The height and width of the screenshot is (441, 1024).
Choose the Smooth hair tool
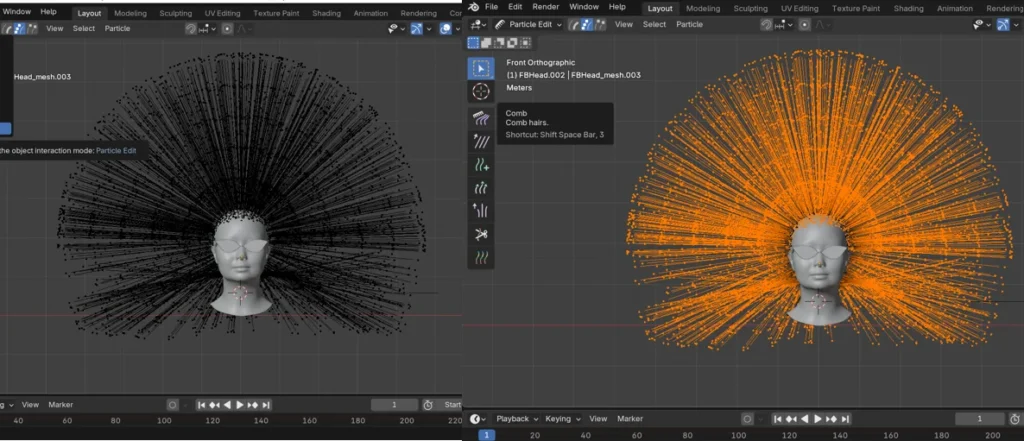click(x=481, y=141)
